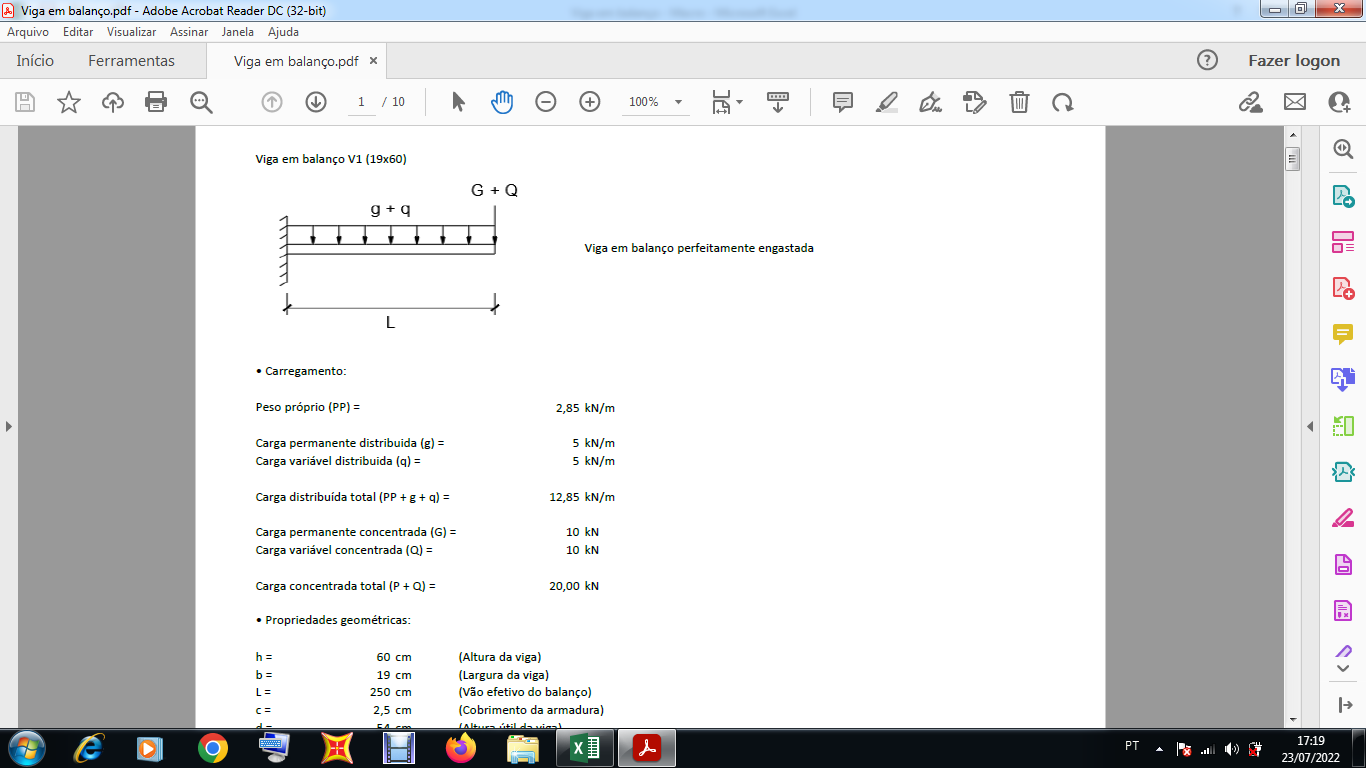Print the document with printer icon
Image resolution: width=1366 pixels, height=768 pixels.
[x=156, y=102]
